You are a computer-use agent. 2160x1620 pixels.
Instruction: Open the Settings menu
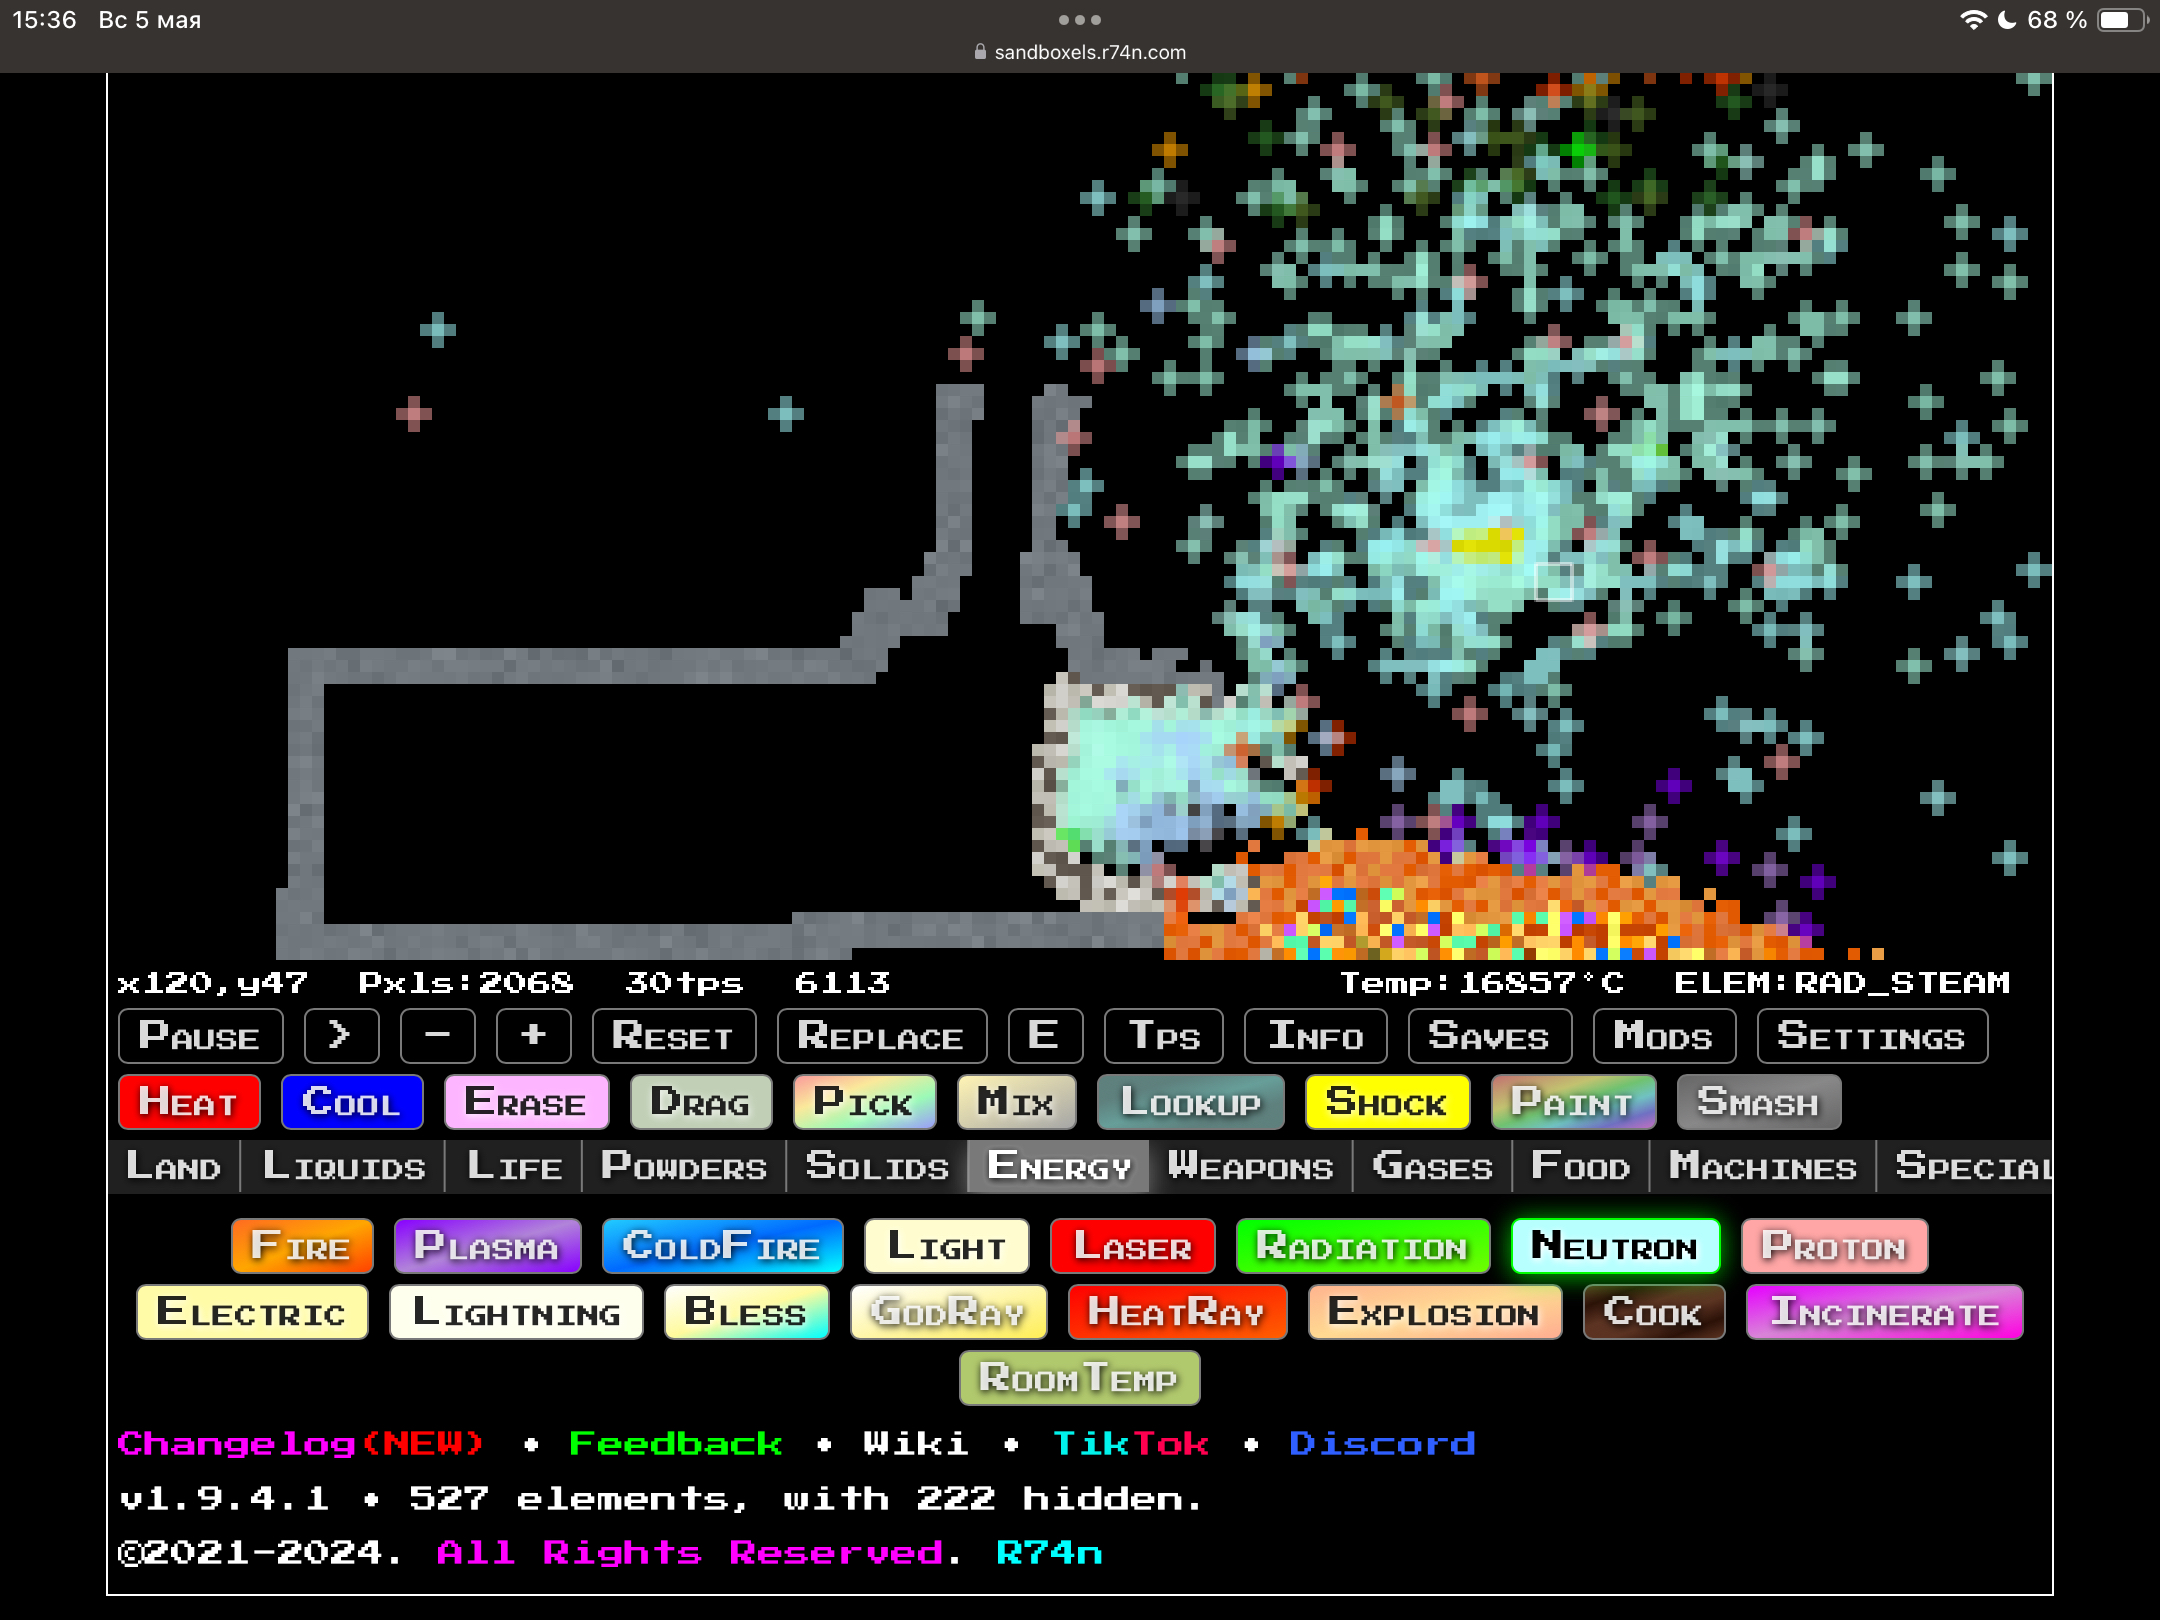coord(1871,1036)
